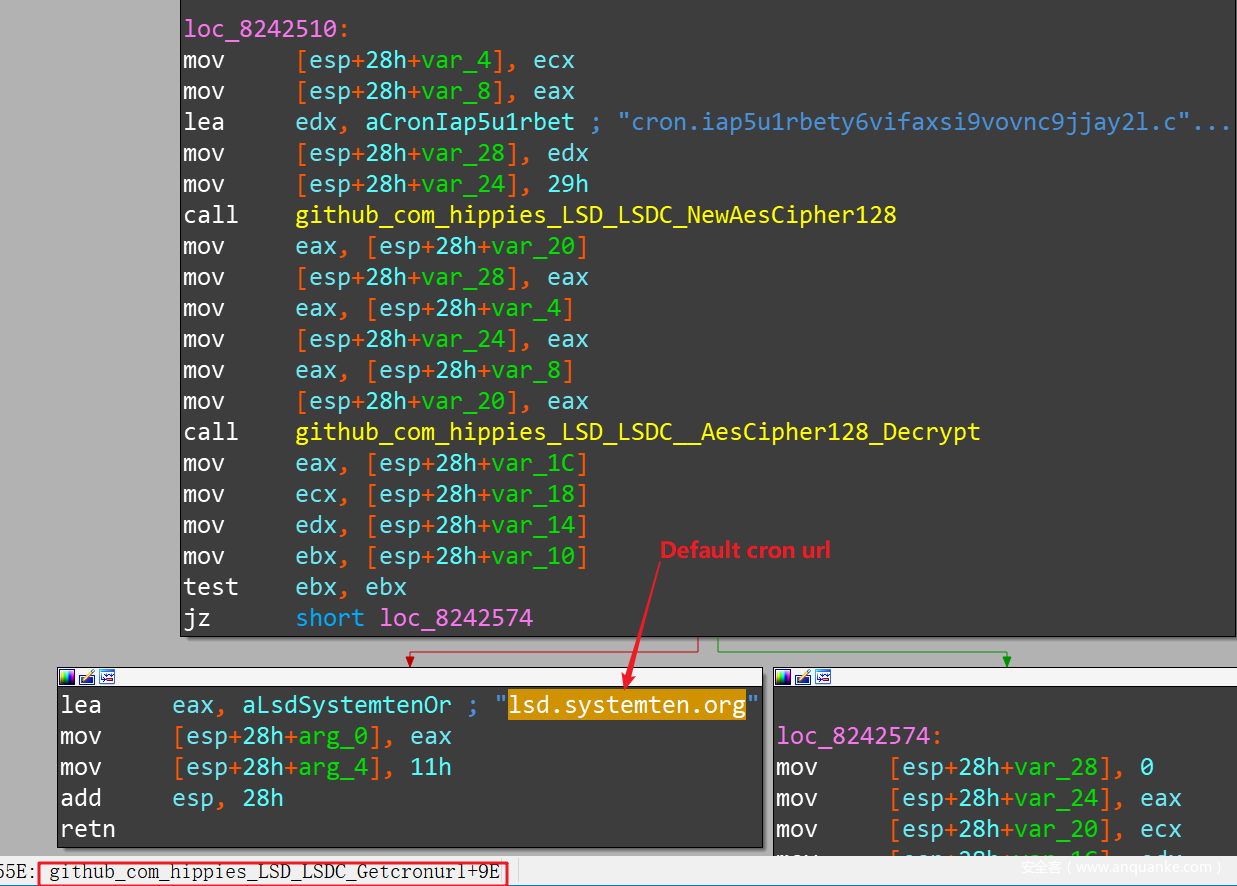Screen dimensions: 1237x886
Task: Click the loc_8242574 label in right node
Action: pyautogui.click(x=853, y=736)
